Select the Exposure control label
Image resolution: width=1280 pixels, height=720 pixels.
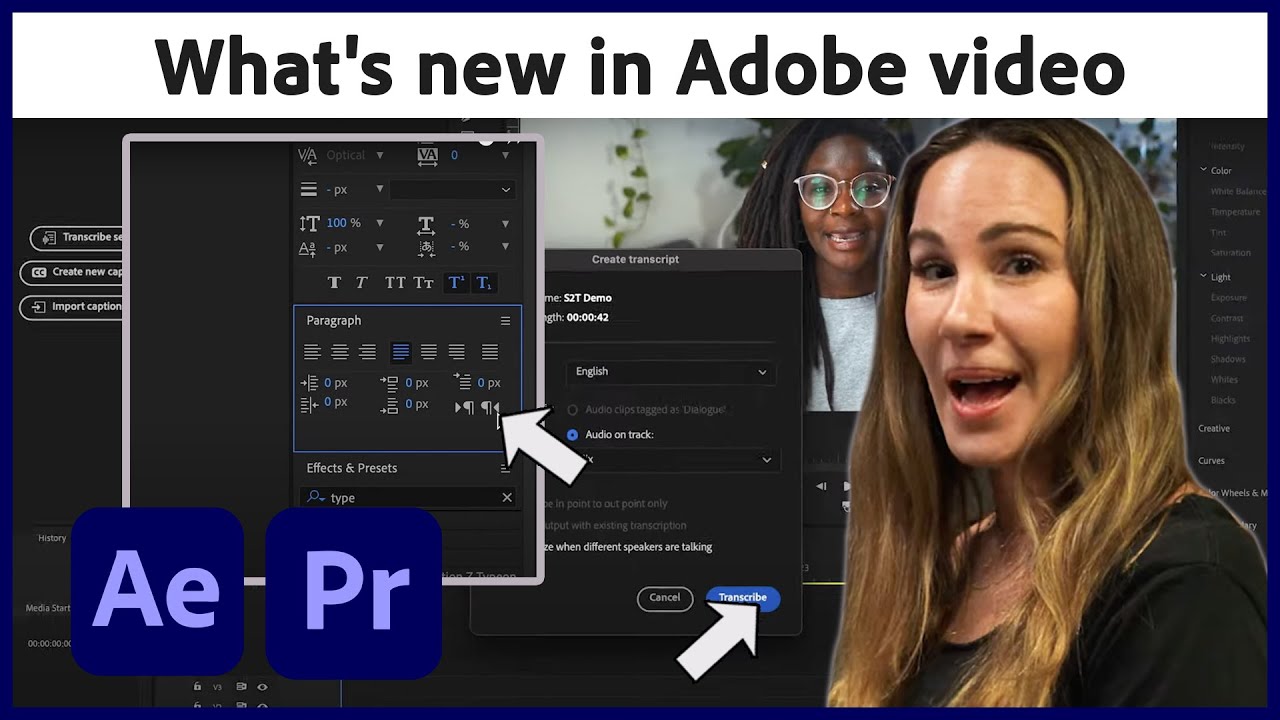pos(1229,298)
